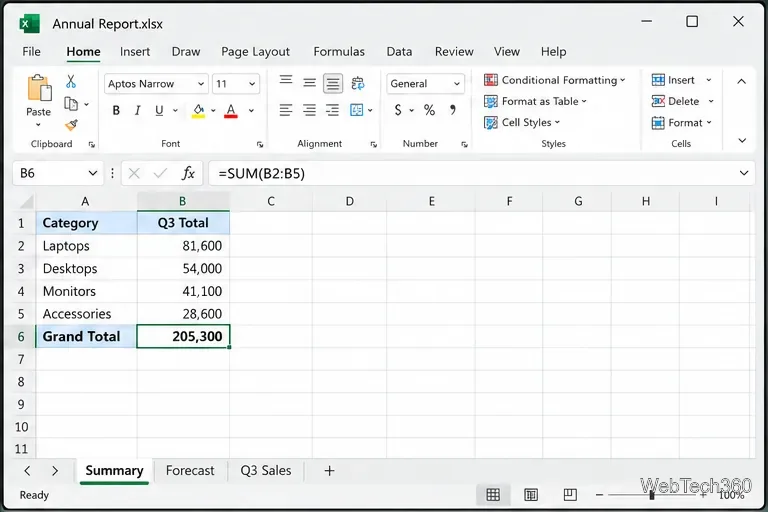Open the Name Box dropdown arrow
768x512 pixels.
(93, 173)
